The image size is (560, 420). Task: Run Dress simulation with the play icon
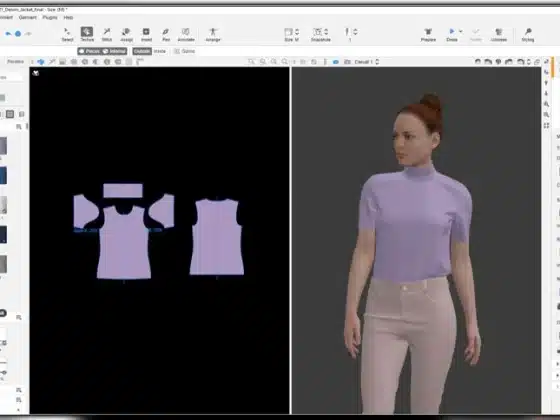pyautogui.click(x=451, y=31)
